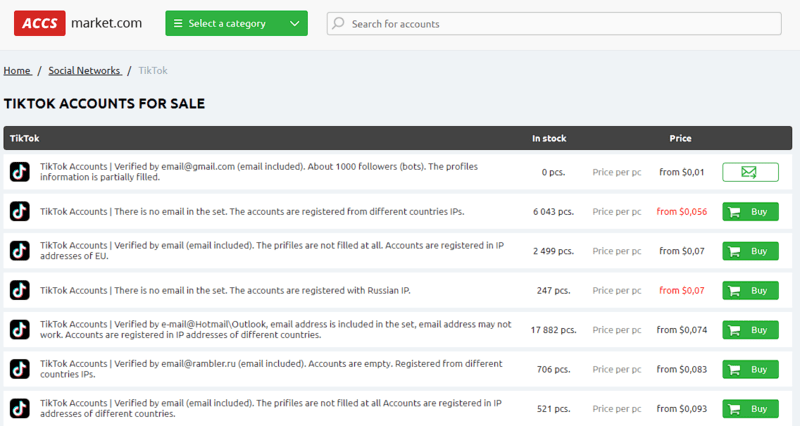The image size is (800, 426).
Task: Buy Russian IP accounts with 247 pcs.
Action: pos(751,290)
